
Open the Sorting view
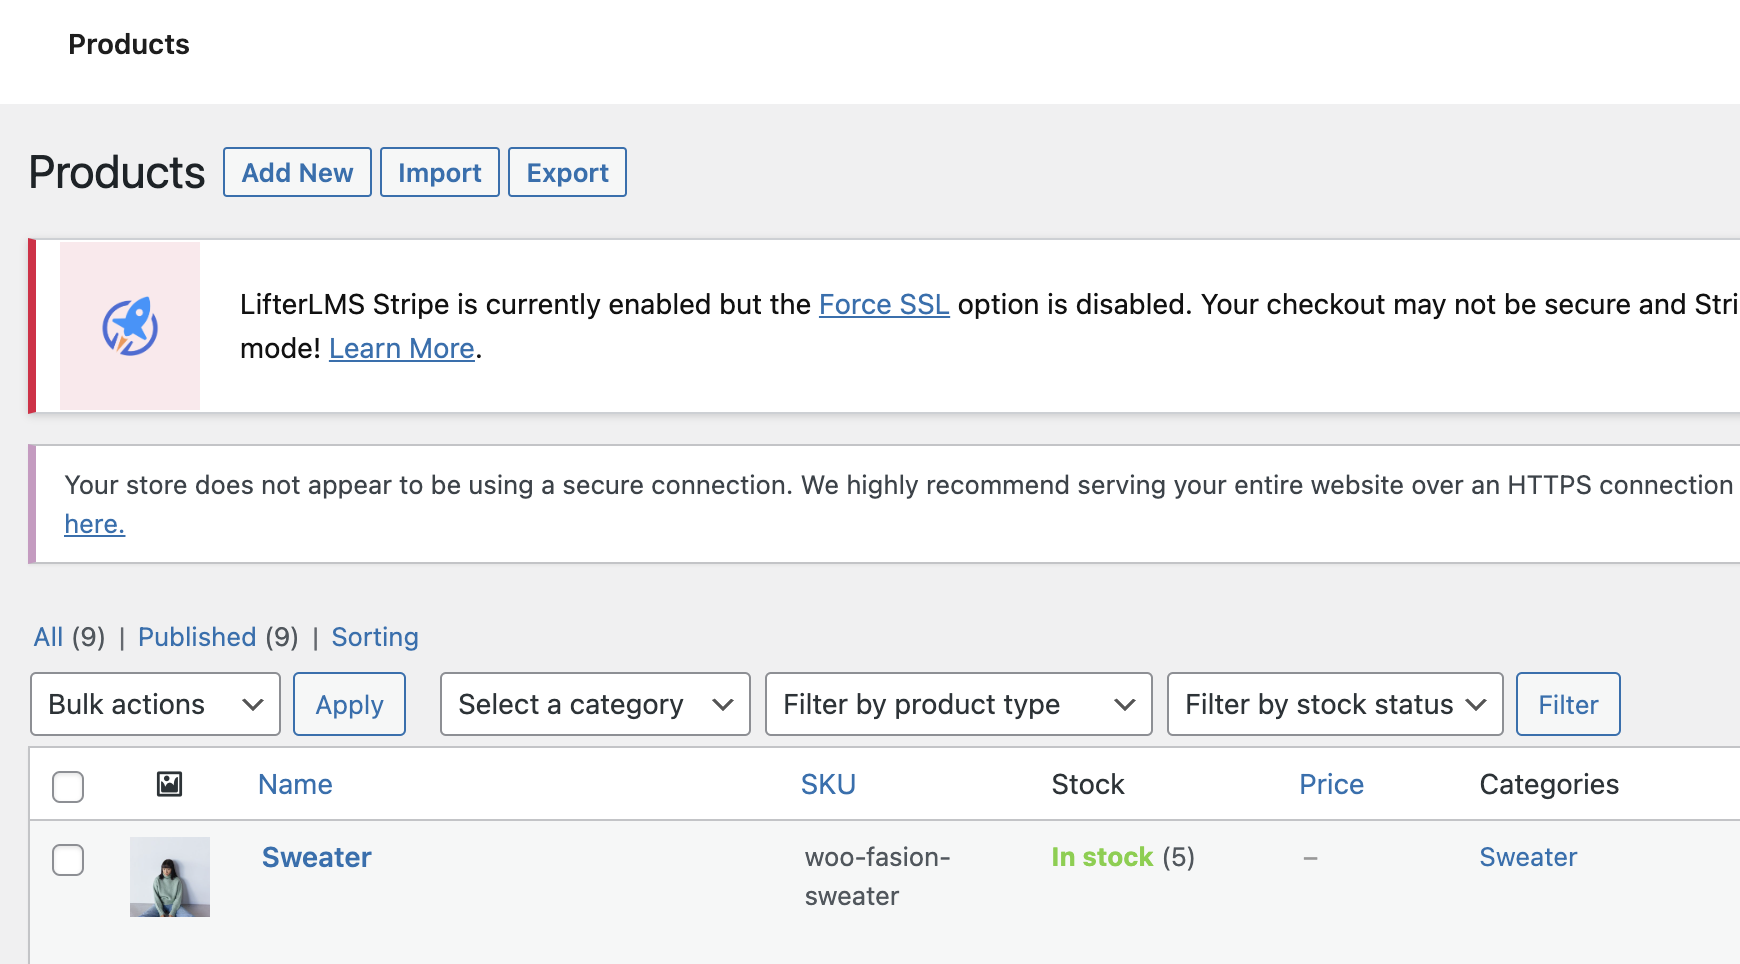point(374,637)
